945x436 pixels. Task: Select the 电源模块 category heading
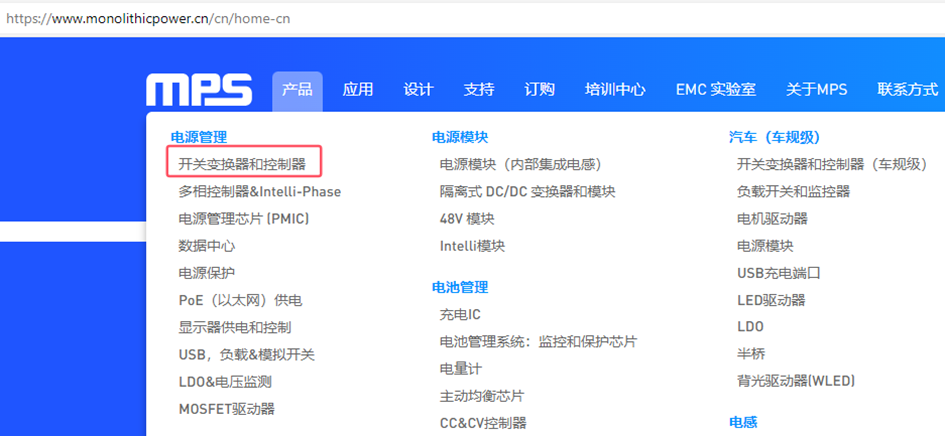460,137
